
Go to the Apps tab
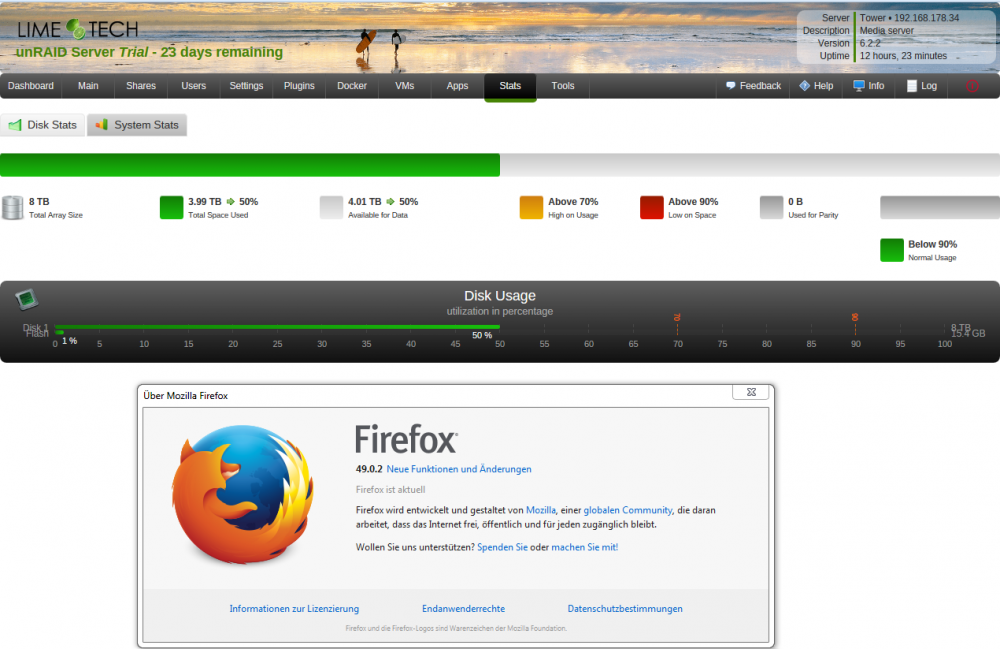[457, 86]
